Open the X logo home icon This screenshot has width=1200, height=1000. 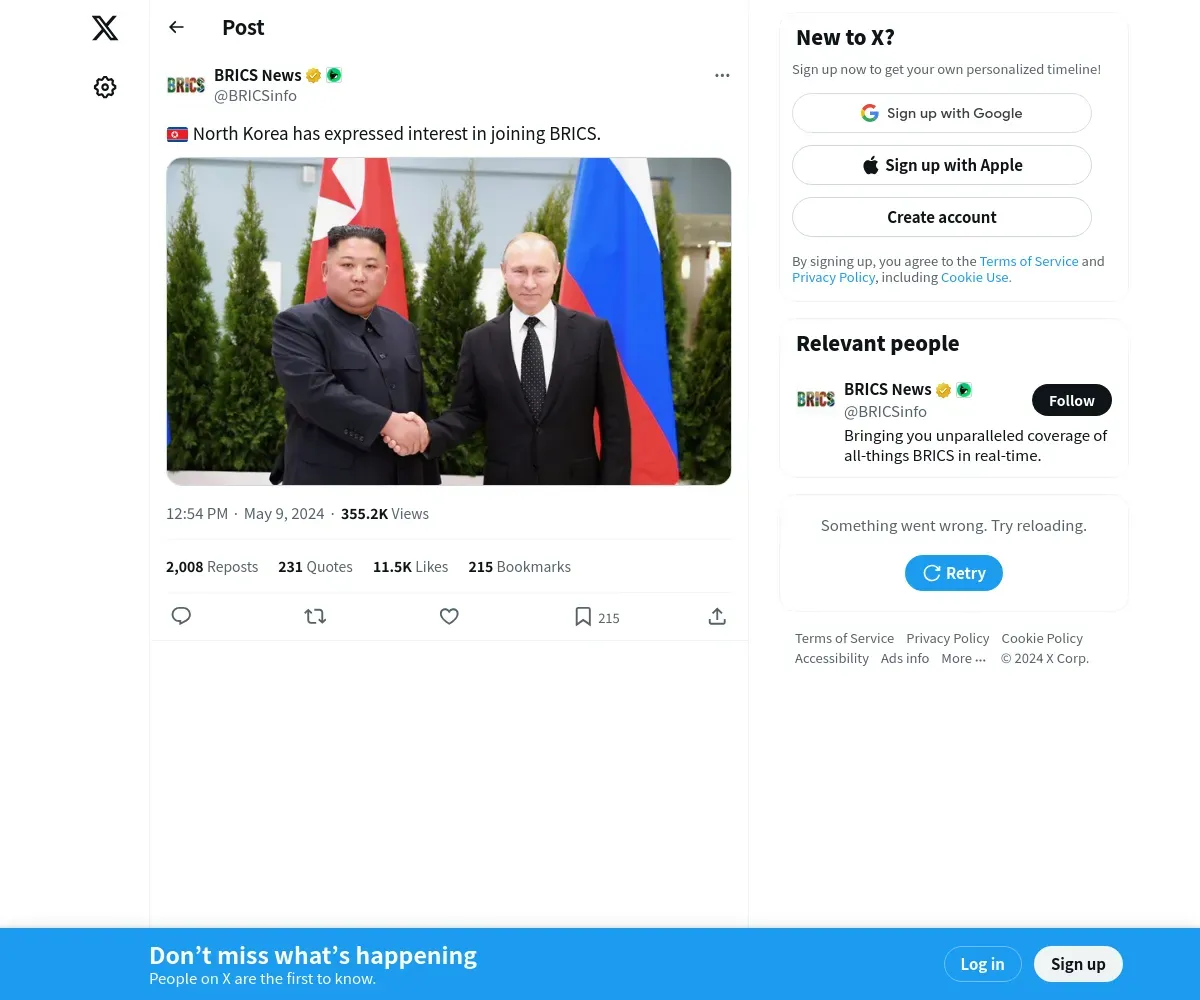105,28
